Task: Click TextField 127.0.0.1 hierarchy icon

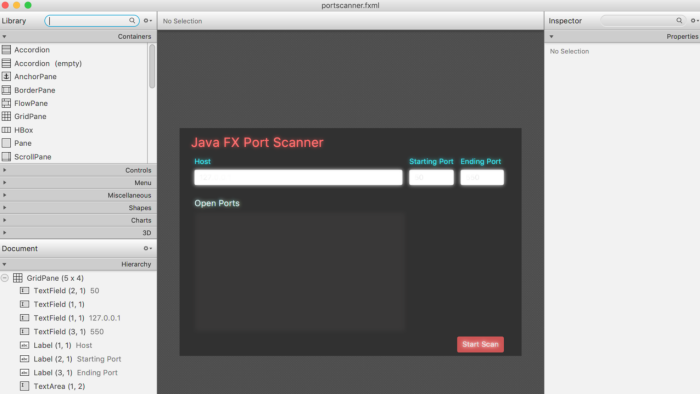Action: click(25, 318)
